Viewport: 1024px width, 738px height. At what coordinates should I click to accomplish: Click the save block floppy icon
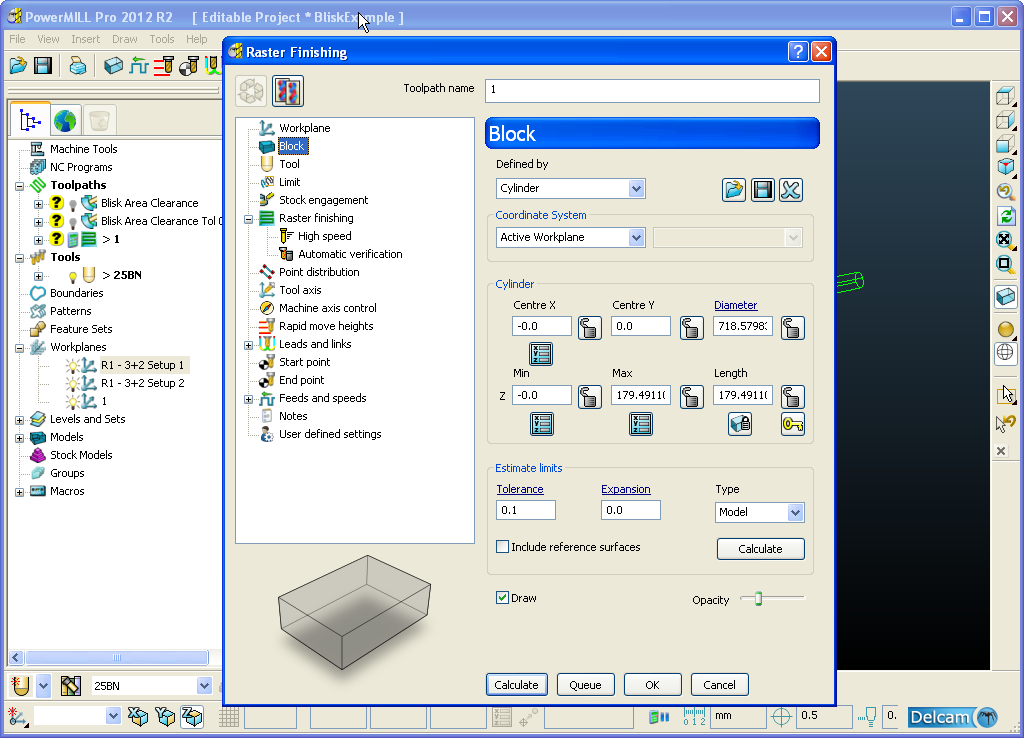click(x=763, y=190)
